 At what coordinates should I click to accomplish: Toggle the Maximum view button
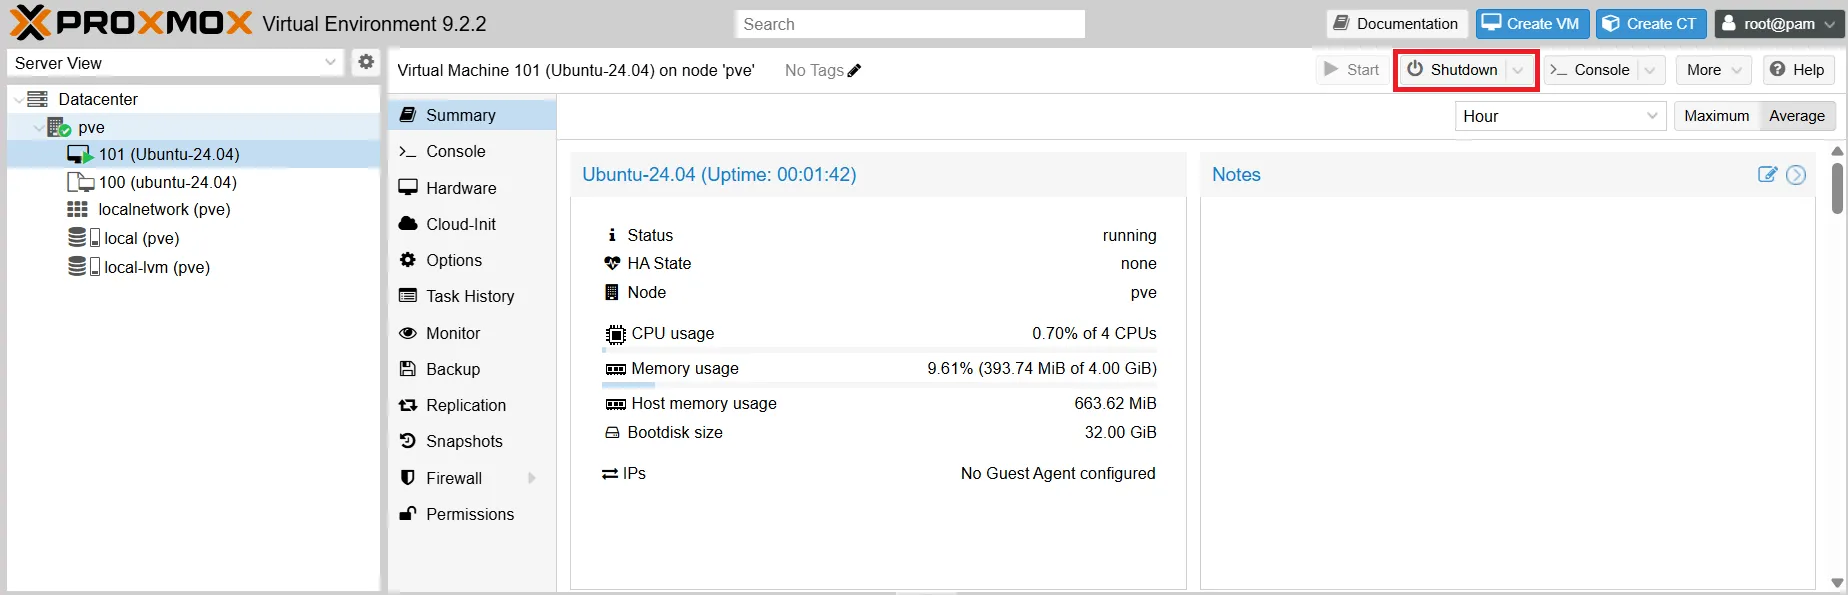tap(1717, 116)
